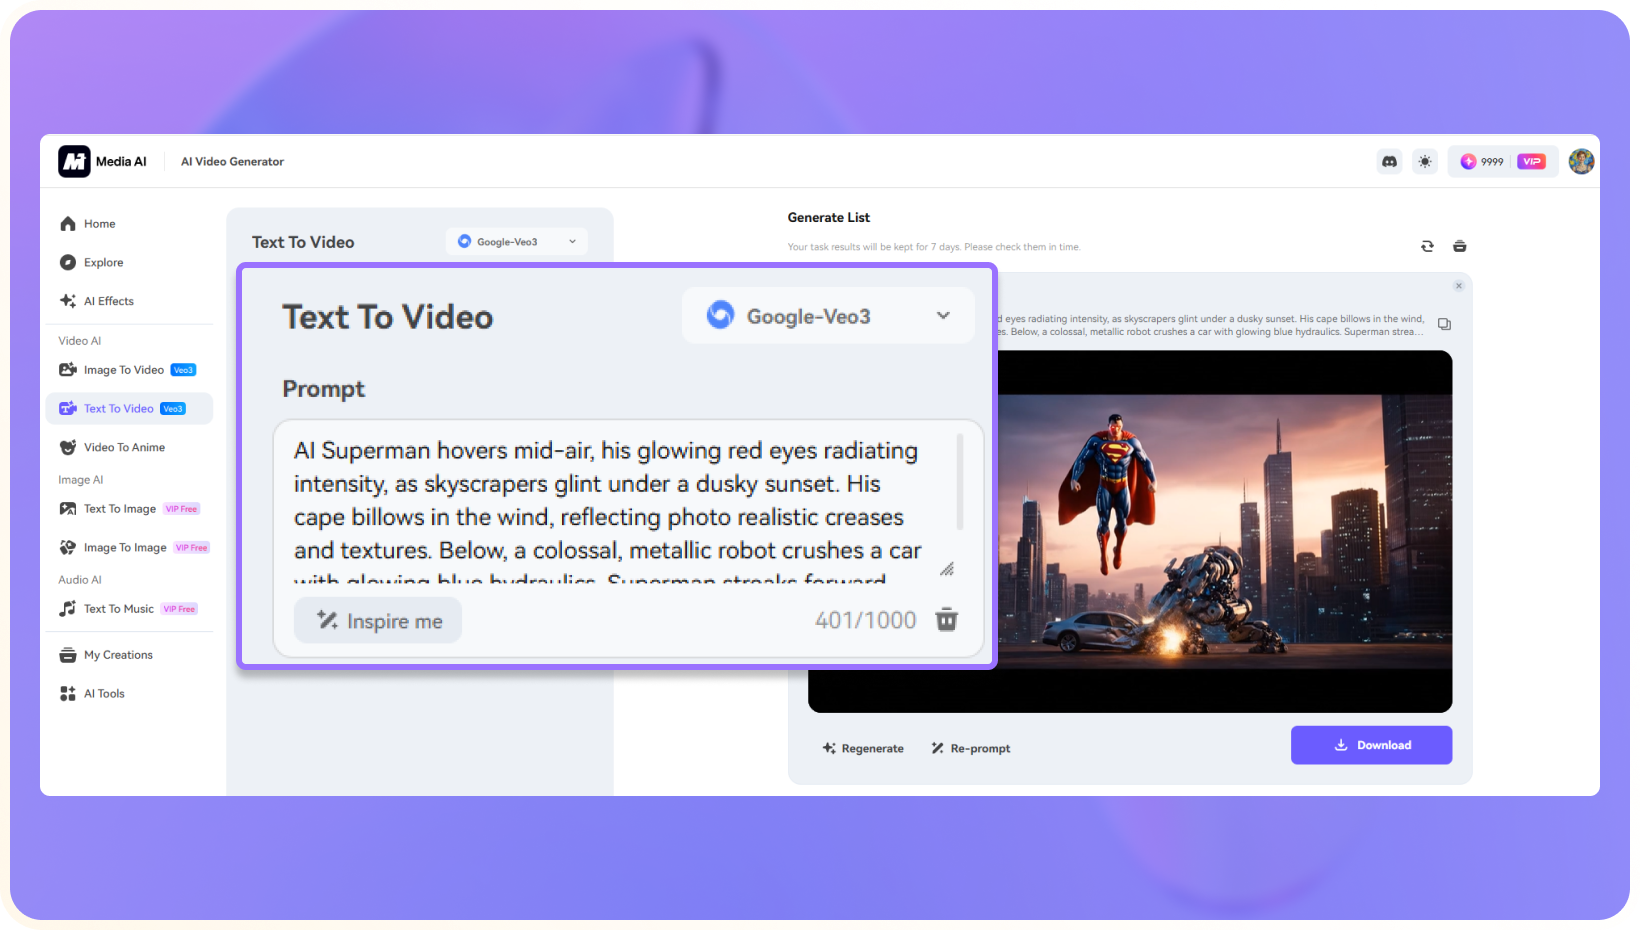The width and height of the screenshot is (1640, 930).
Task: Open the enlarged Google-Veo3 model dropdown
Action: point(828,316)
